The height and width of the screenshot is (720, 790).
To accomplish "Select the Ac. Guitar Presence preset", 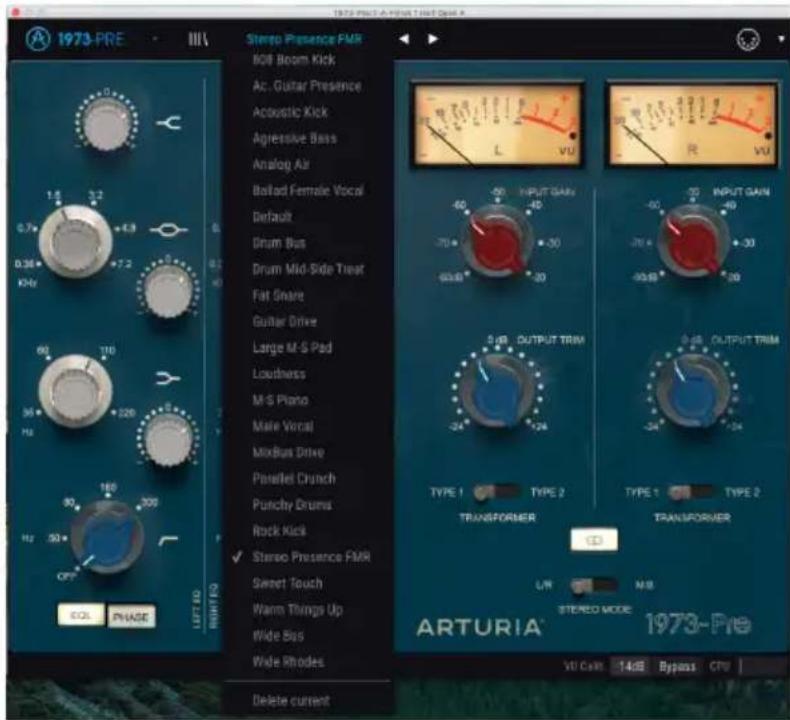I will click(308, 86).
